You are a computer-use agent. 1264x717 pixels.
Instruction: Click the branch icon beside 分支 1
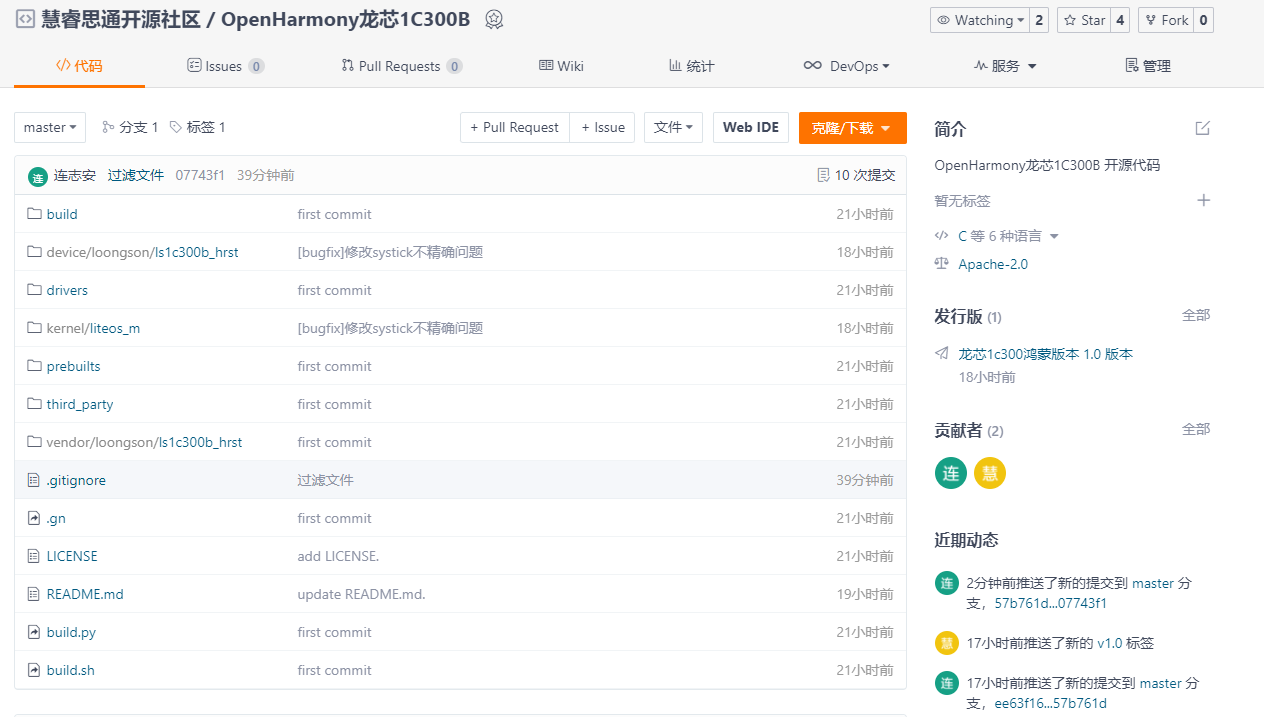coord(108,127)
